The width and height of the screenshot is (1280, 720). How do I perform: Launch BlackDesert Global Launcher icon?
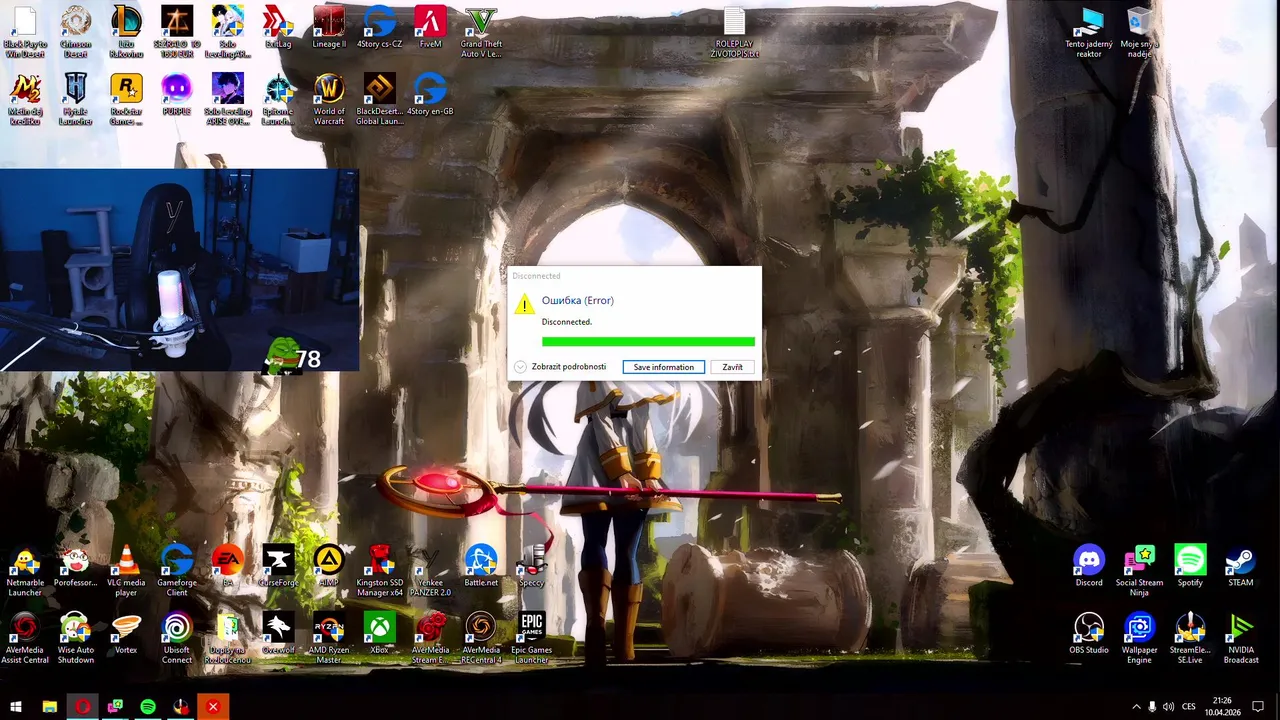tap(380, 99)
